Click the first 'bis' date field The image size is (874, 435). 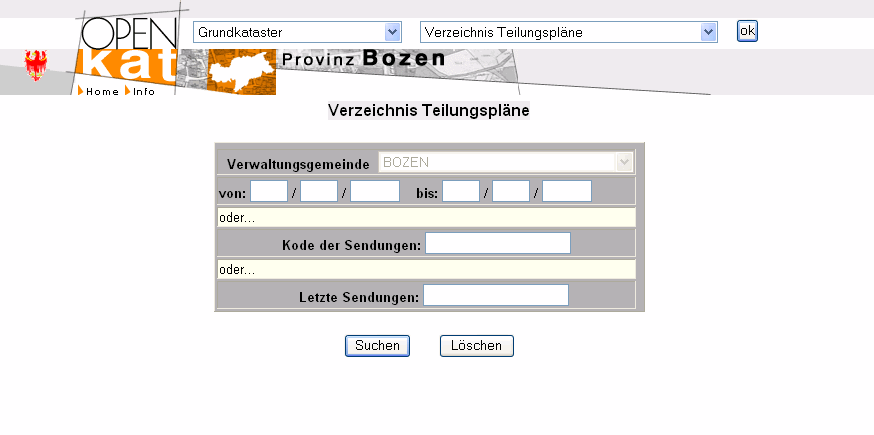coord(461,191)
